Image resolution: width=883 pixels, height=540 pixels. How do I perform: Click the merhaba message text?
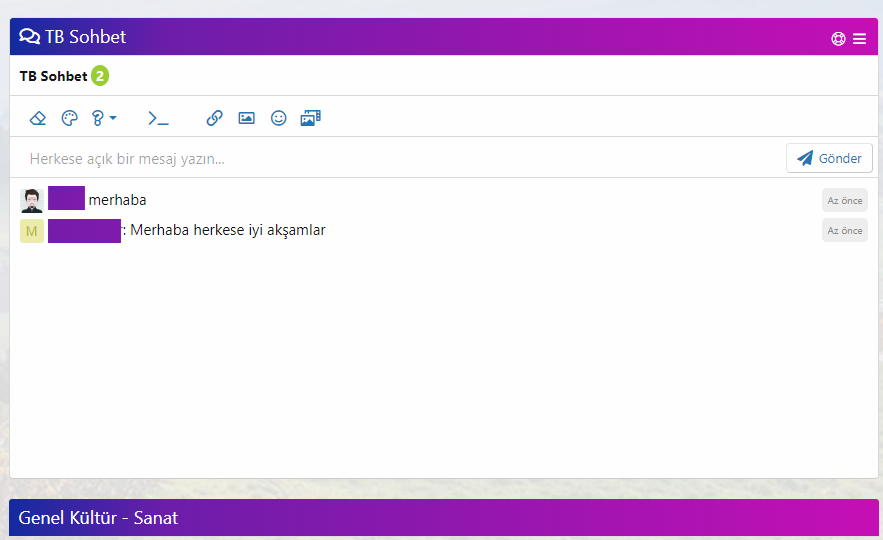pos(117,200)
